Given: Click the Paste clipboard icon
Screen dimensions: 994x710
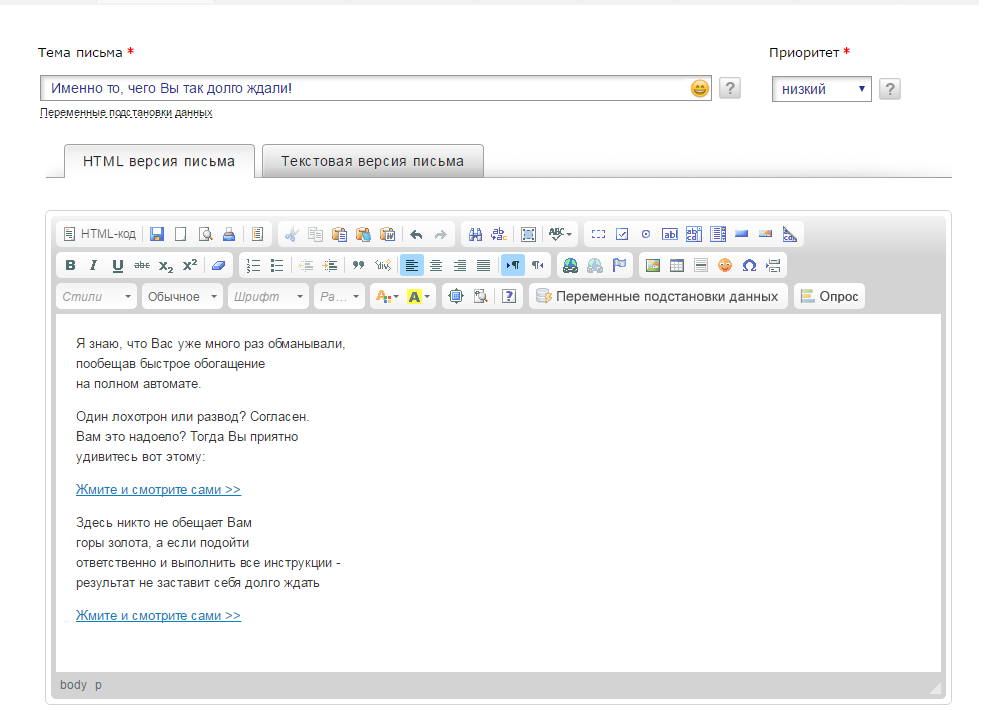Looking at the screenshot, I should [x=339, y=235].
